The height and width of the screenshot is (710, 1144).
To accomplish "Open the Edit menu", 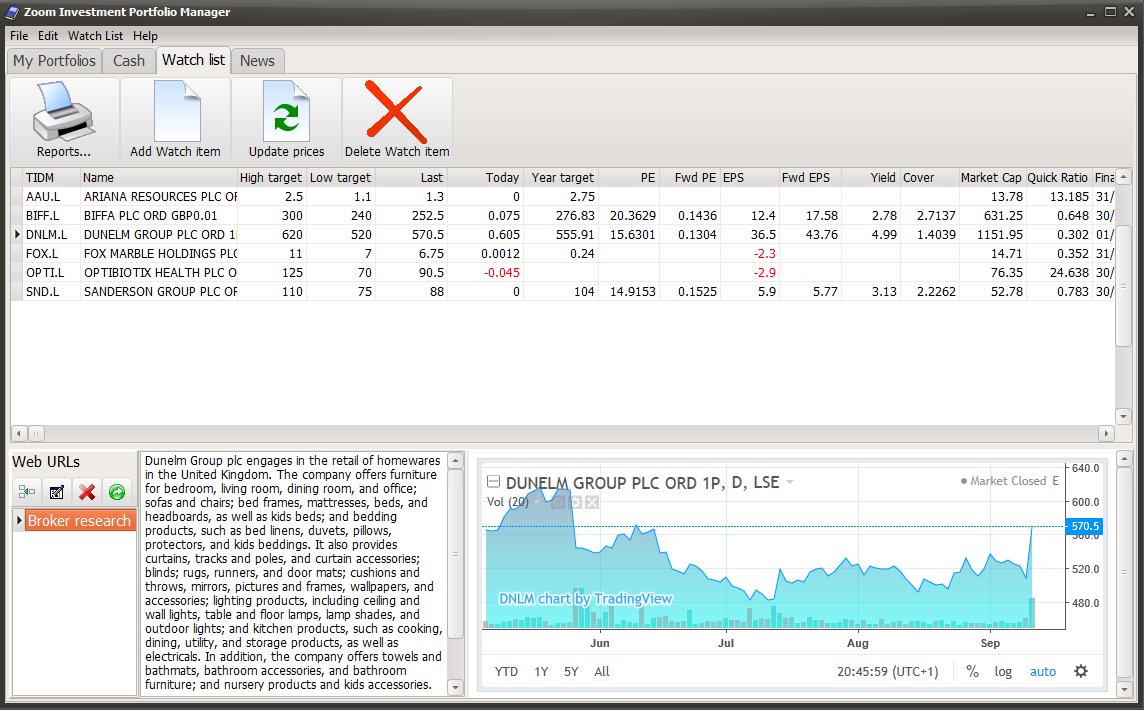I will 48,36.
